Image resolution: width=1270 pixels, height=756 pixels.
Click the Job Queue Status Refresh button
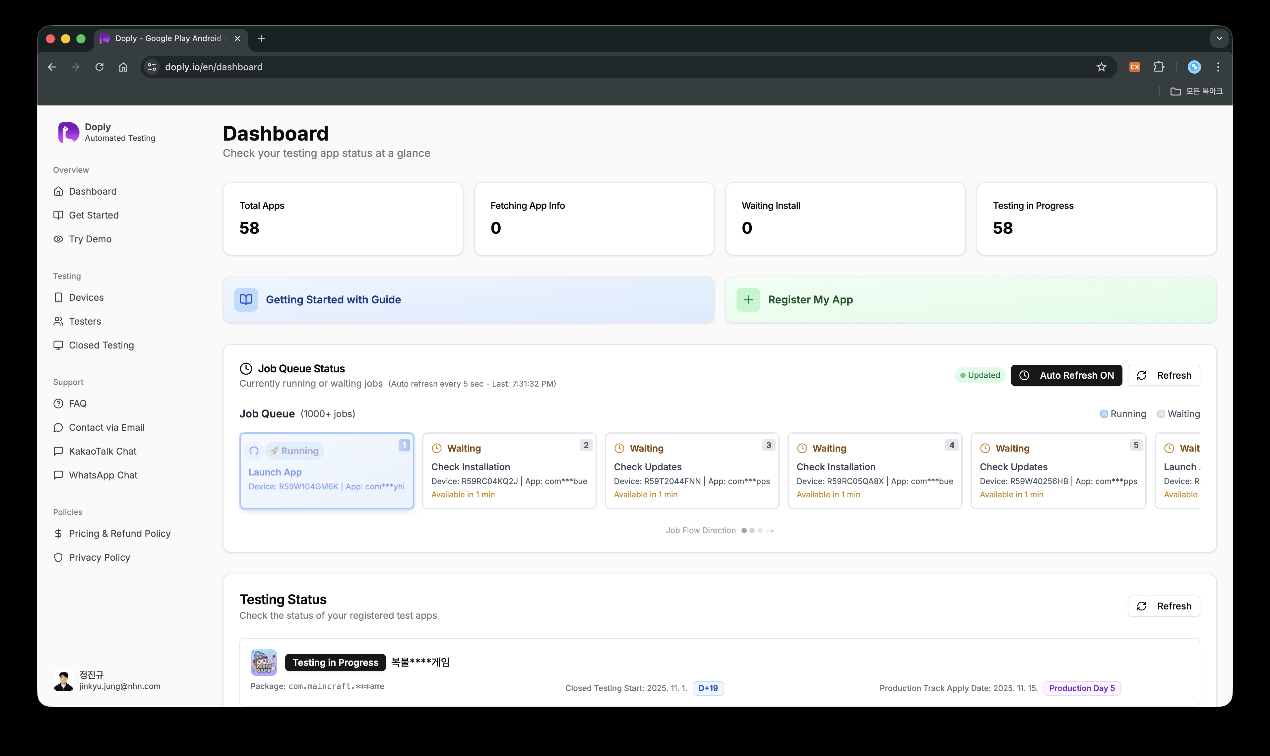tap(1164, 375)
